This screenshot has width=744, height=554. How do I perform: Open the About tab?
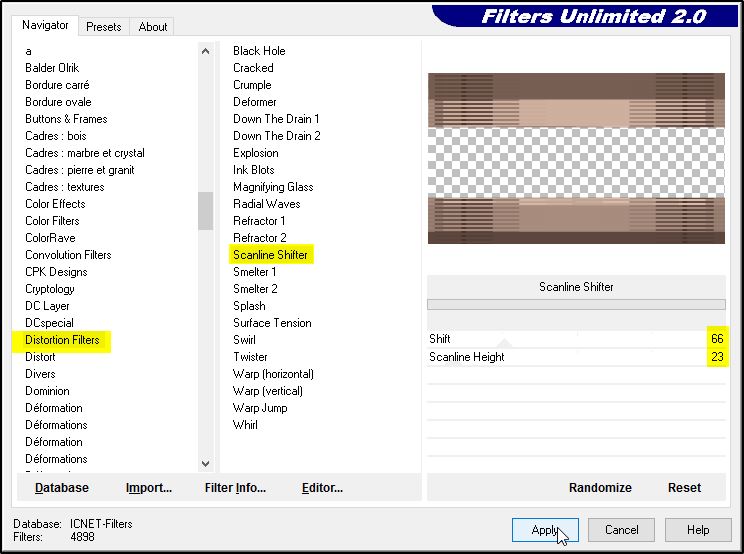(153, 27)
